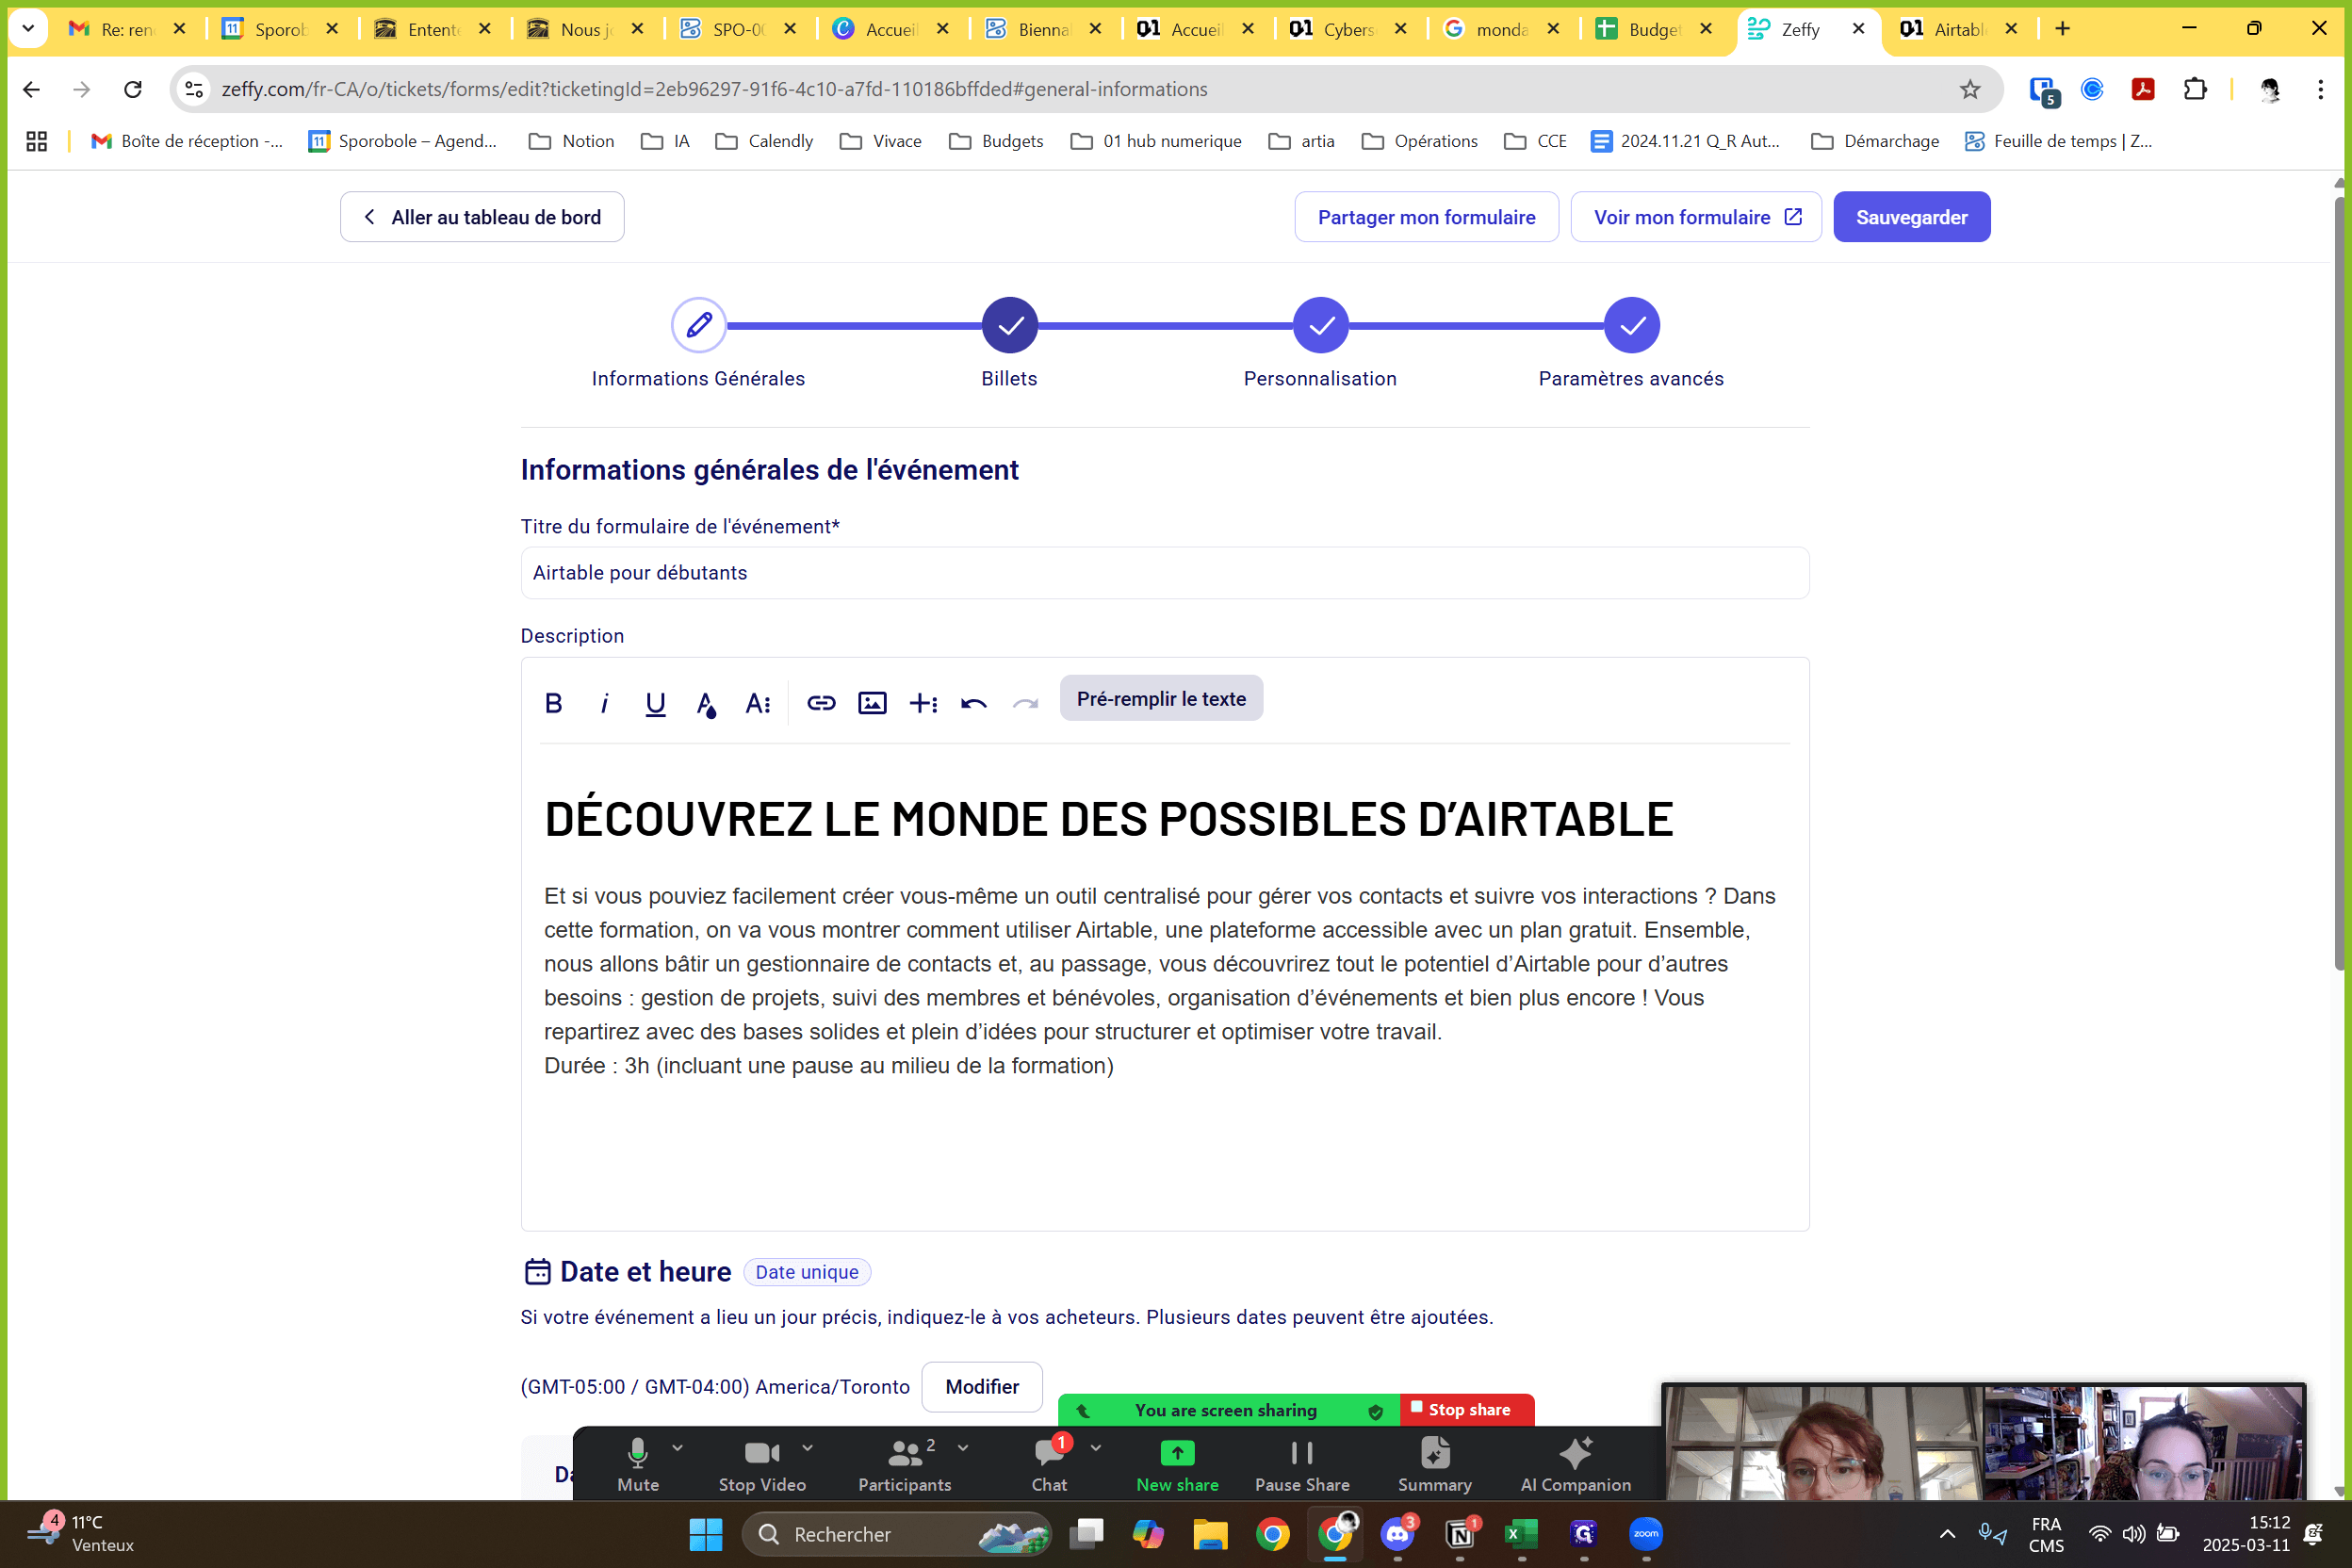Open the Notion bookmarks folder
The image size is (2352, 1568).
571,141
